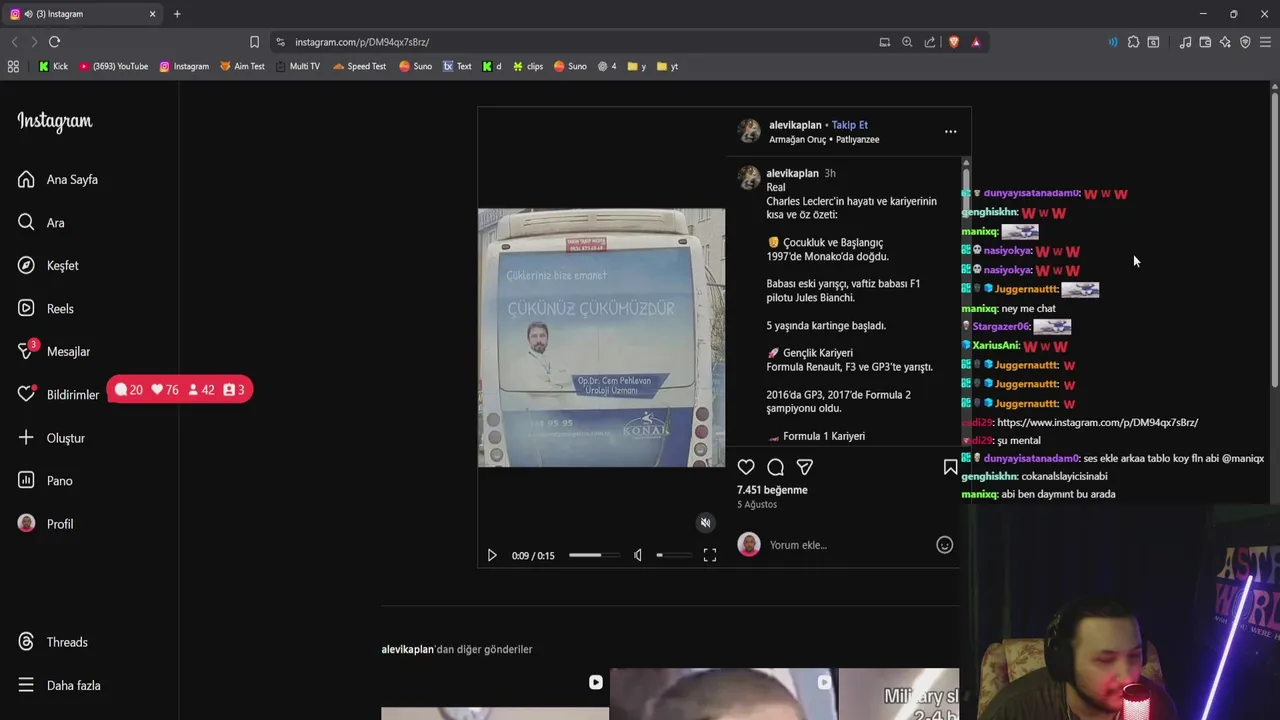This screenshot has height=720, width=1280.
Task: Open Keşfet explore page
Action: [x=48, y=266]
